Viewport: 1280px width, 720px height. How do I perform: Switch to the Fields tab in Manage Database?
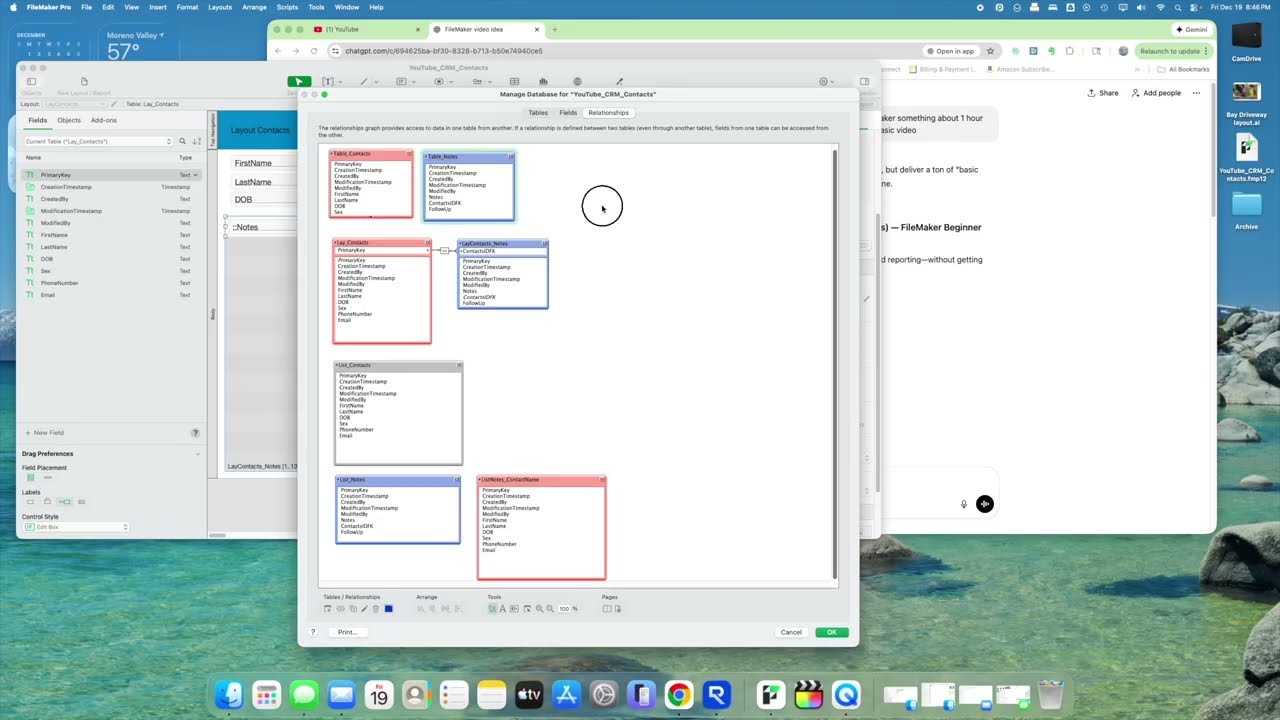pos(568,113)
